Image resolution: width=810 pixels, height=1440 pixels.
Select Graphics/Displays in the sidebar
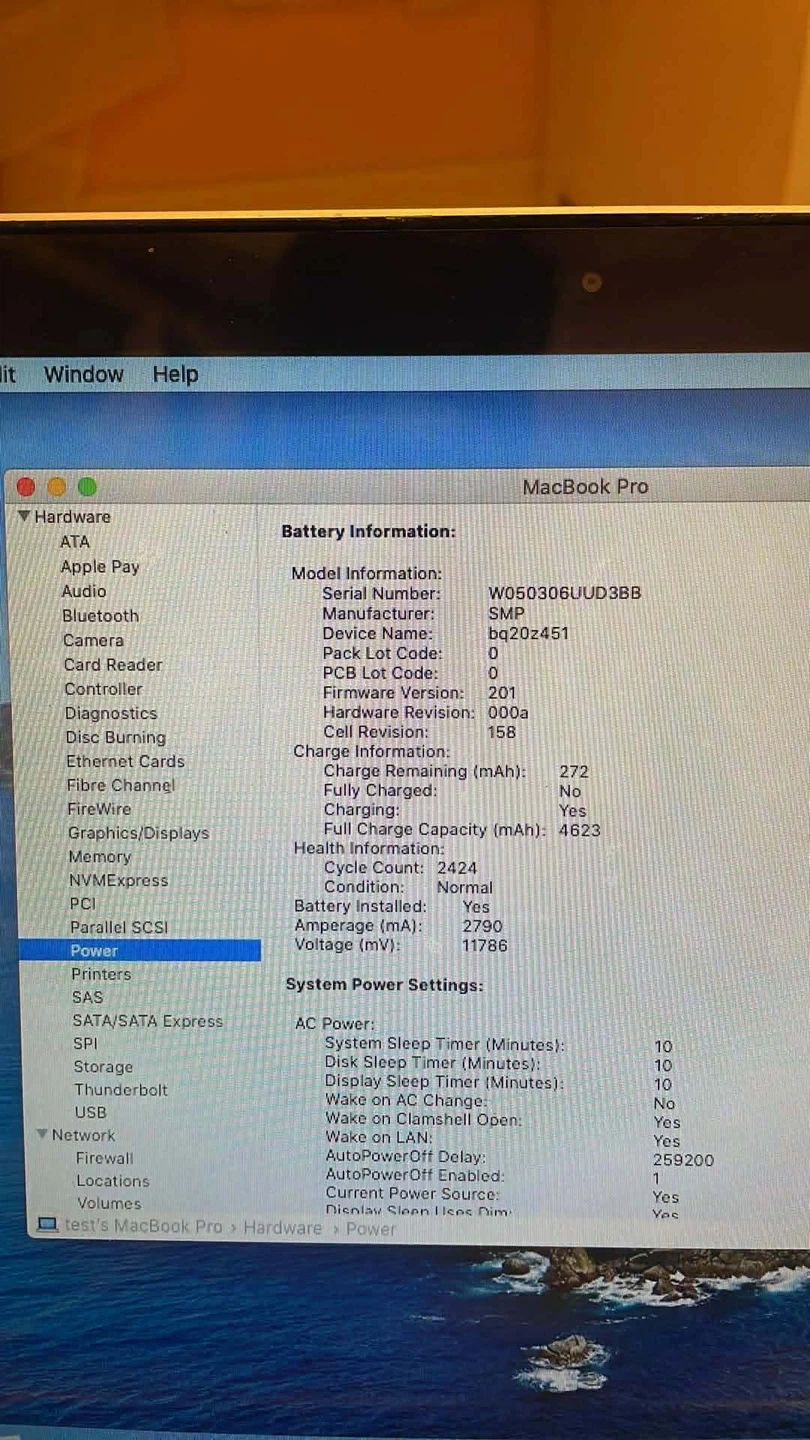pos(138,833)
